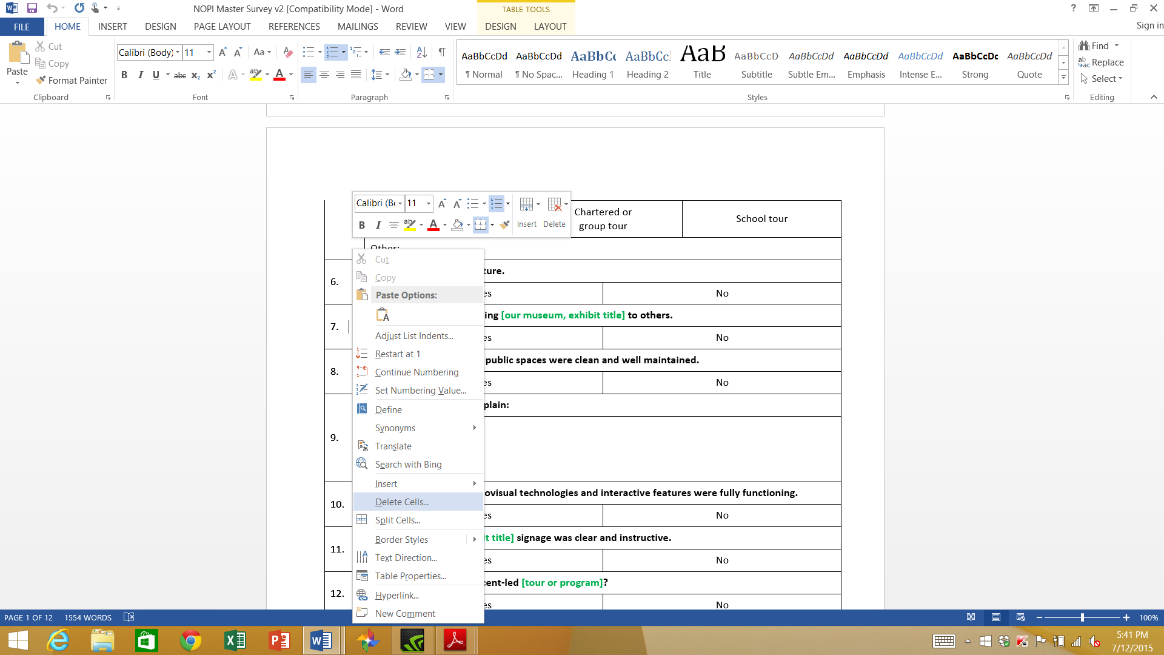Viewport: 1164px width, 655px height.
Task: Open the ribbon font size dropdown
Action: point(209,52)
